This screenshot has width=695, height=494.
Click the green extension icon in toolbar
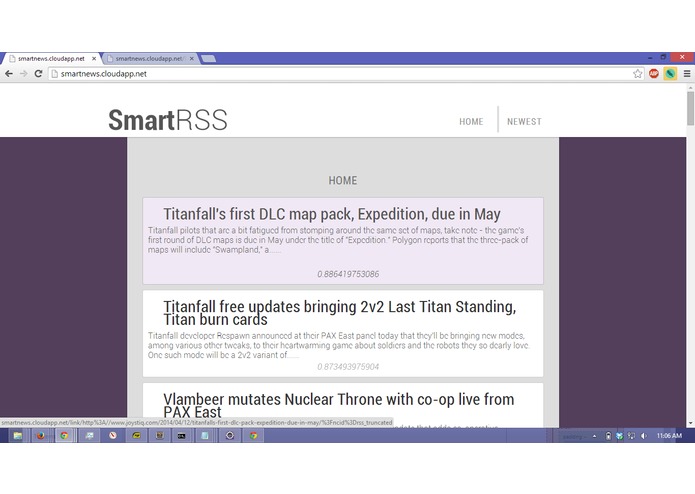pyautogui.click(x=670, y=74)
